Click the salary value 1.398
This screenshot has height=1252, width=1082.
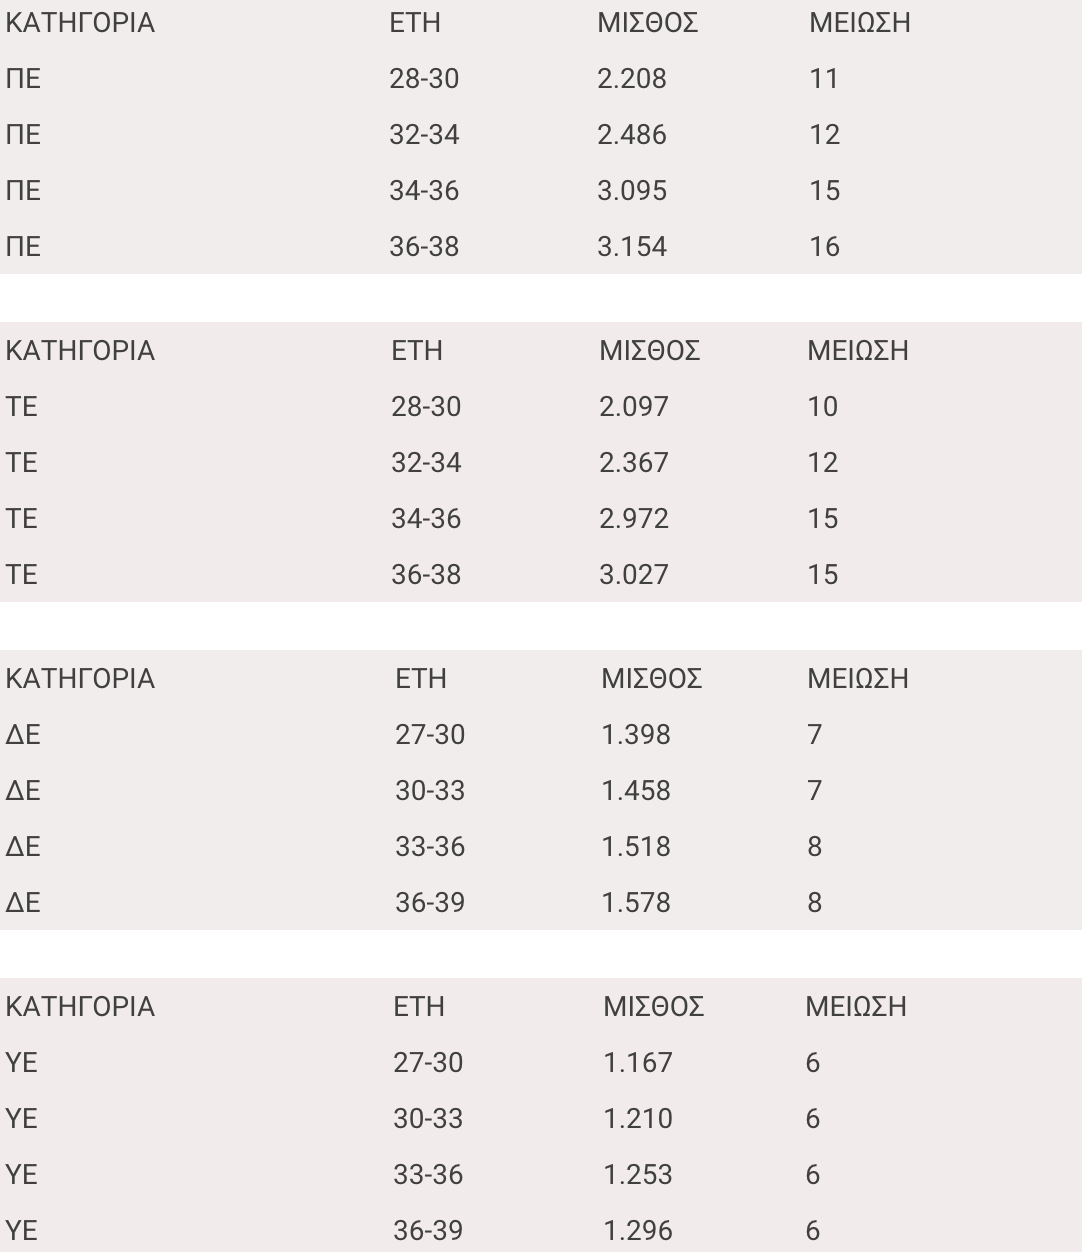(x=635, y=735)
